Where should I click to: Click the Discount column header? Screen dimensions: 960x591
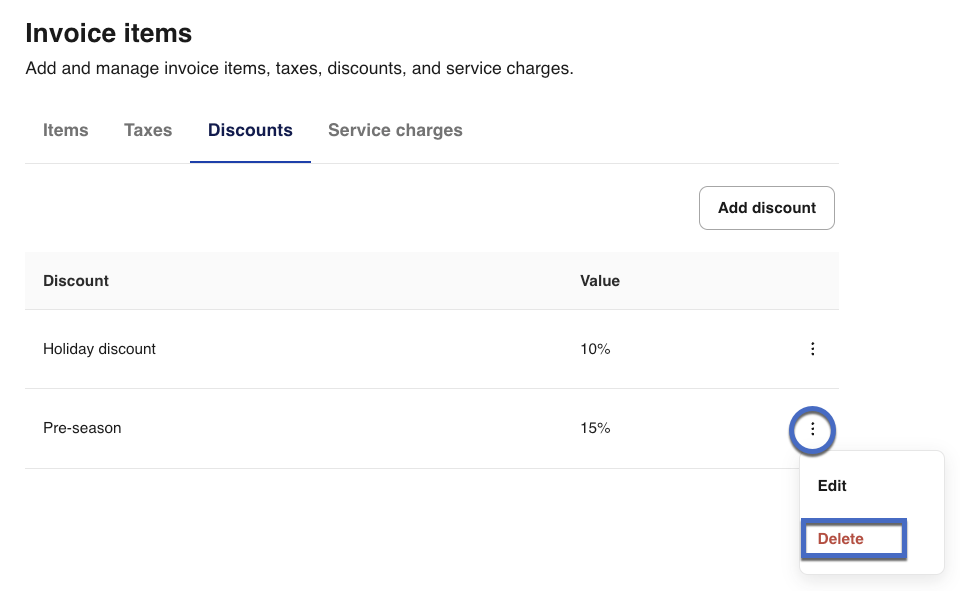click(76, 281)
